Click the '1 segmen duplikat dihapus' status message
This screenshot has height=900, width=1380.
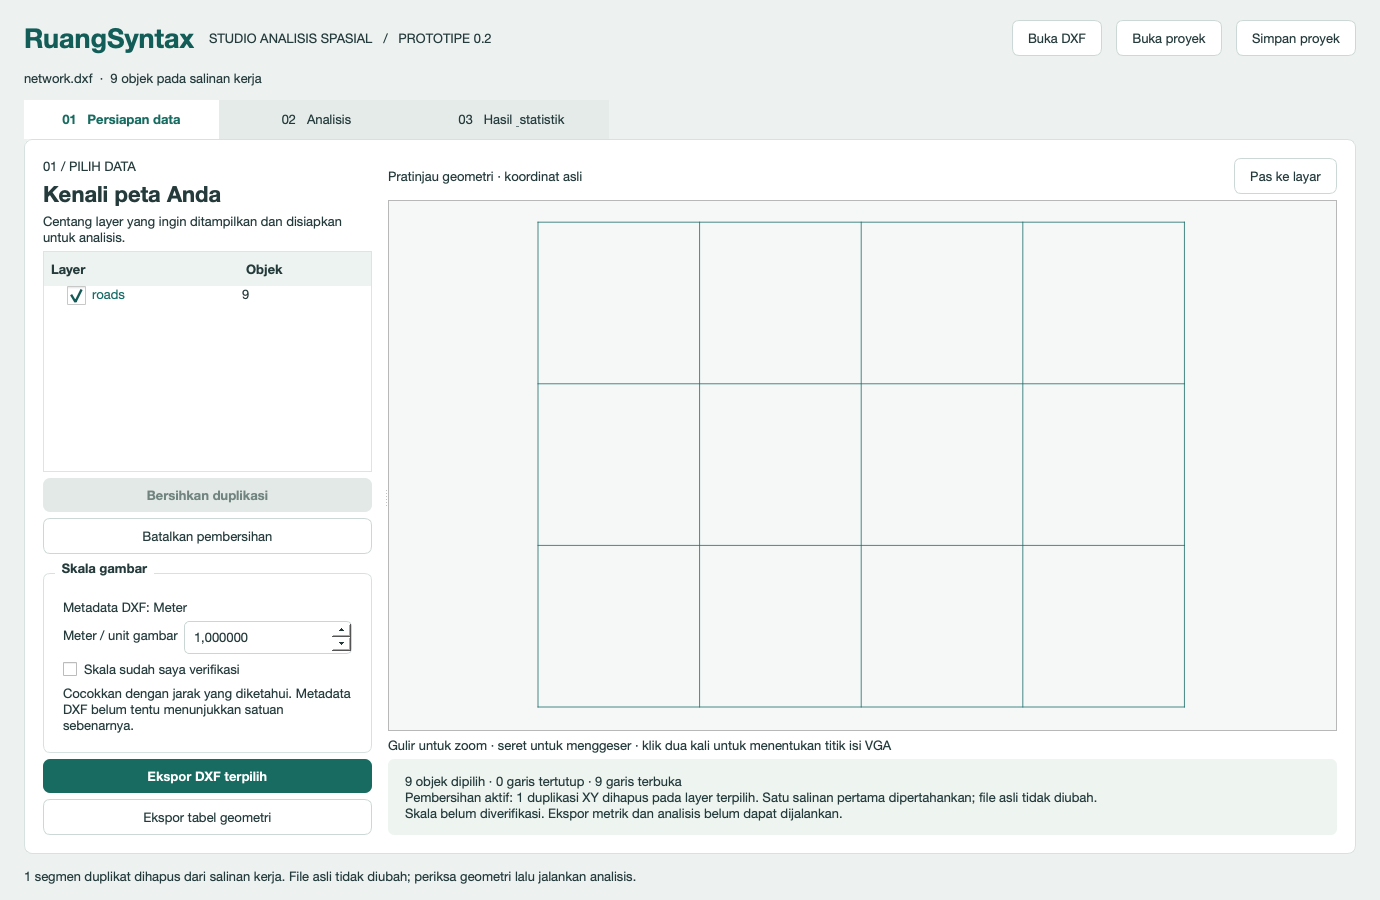click(x=330, y=876)
